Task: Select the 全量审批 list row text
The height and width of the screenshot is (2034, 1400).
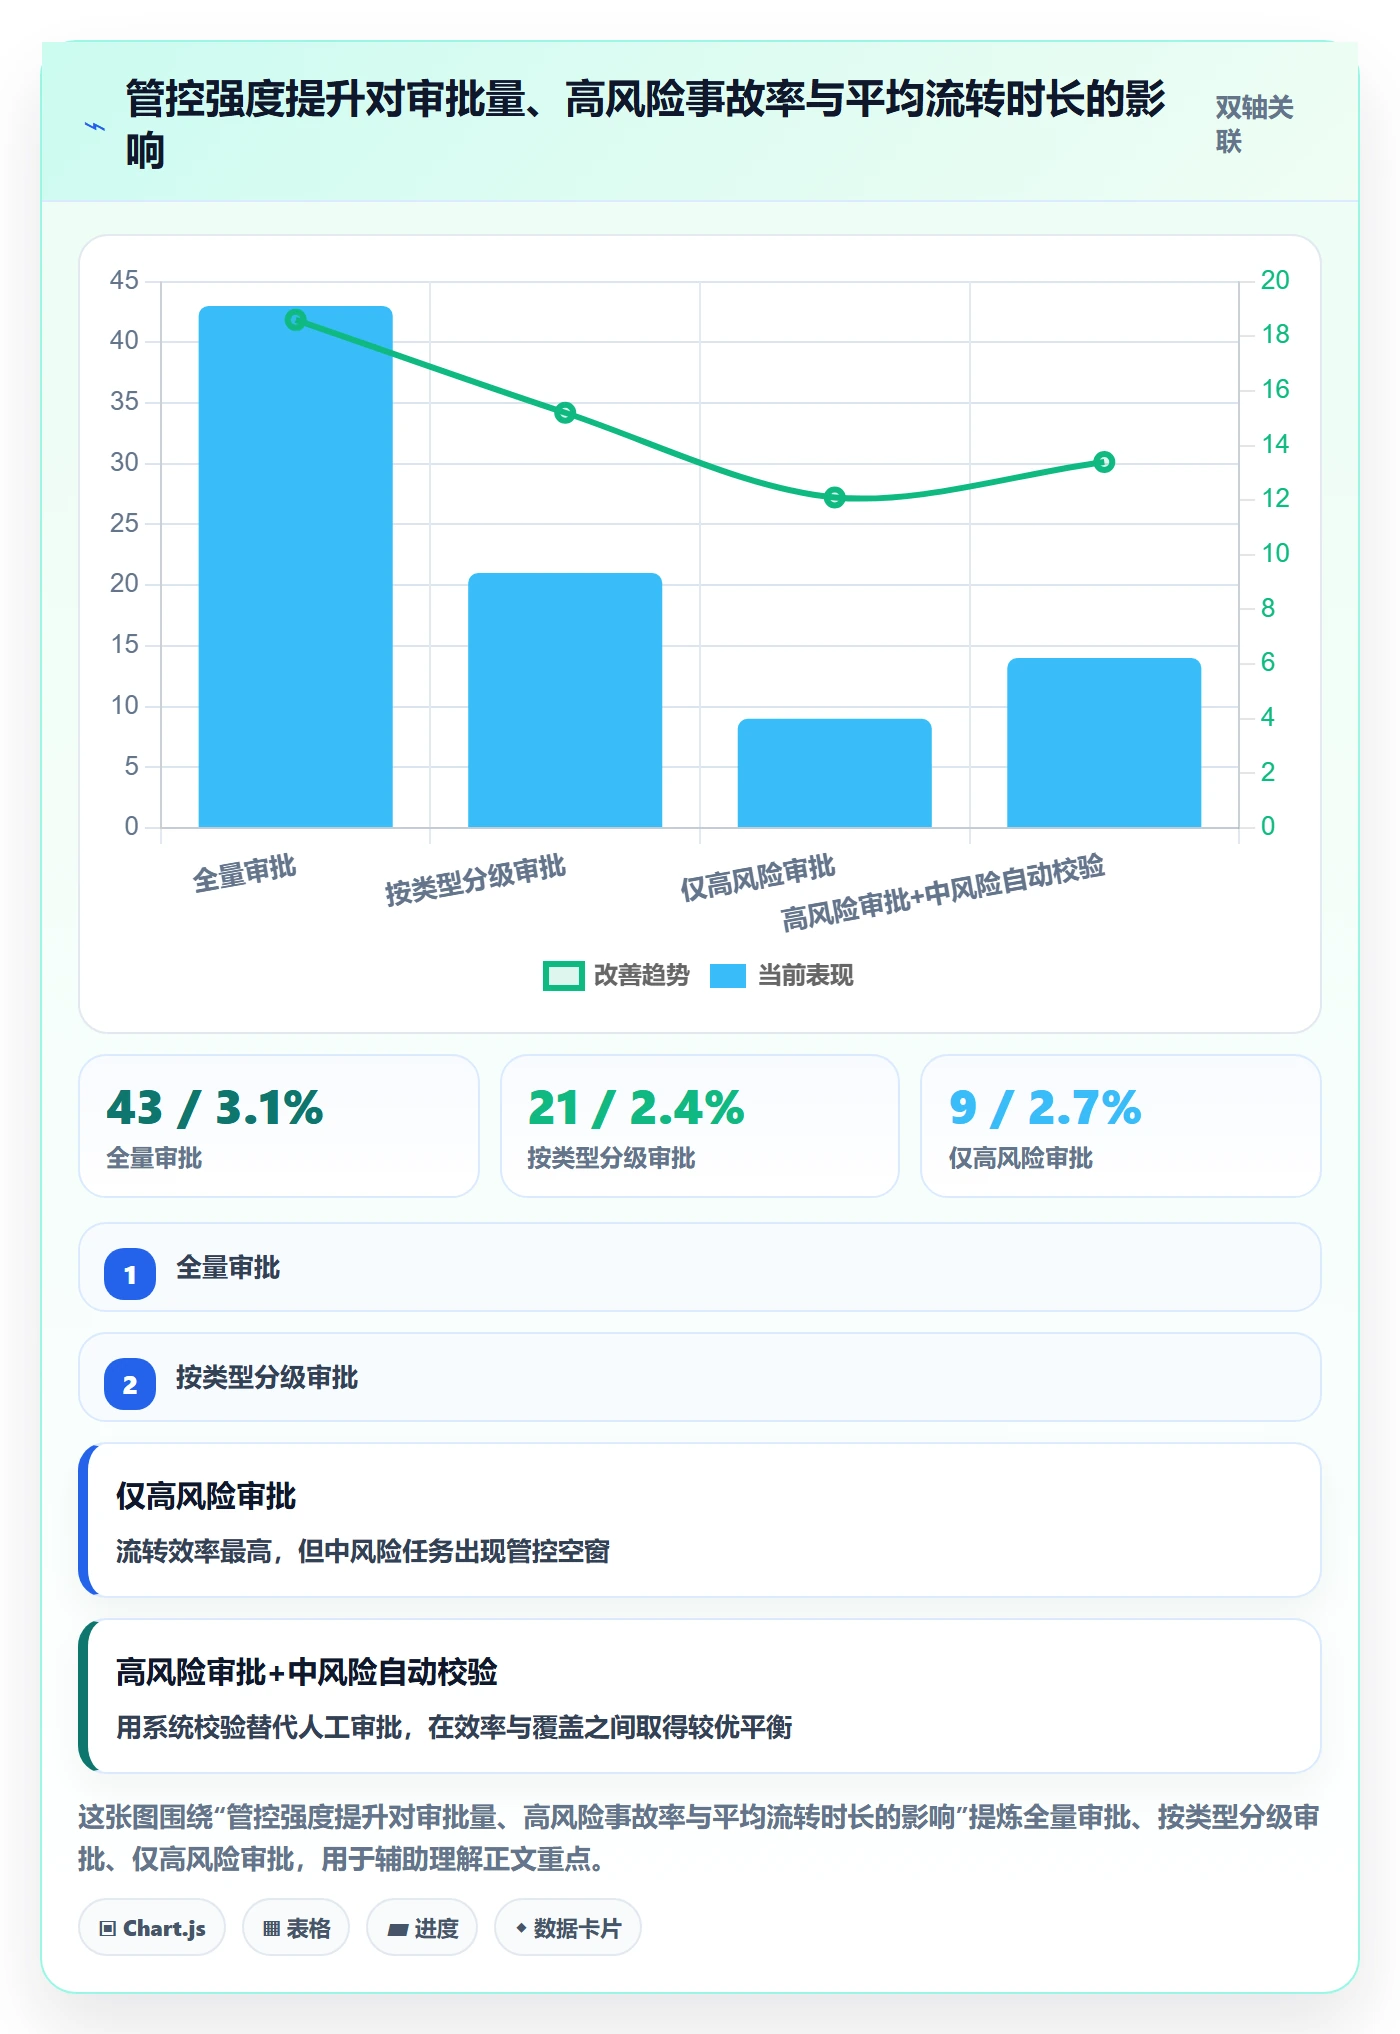Action: tap(228, 1268)
